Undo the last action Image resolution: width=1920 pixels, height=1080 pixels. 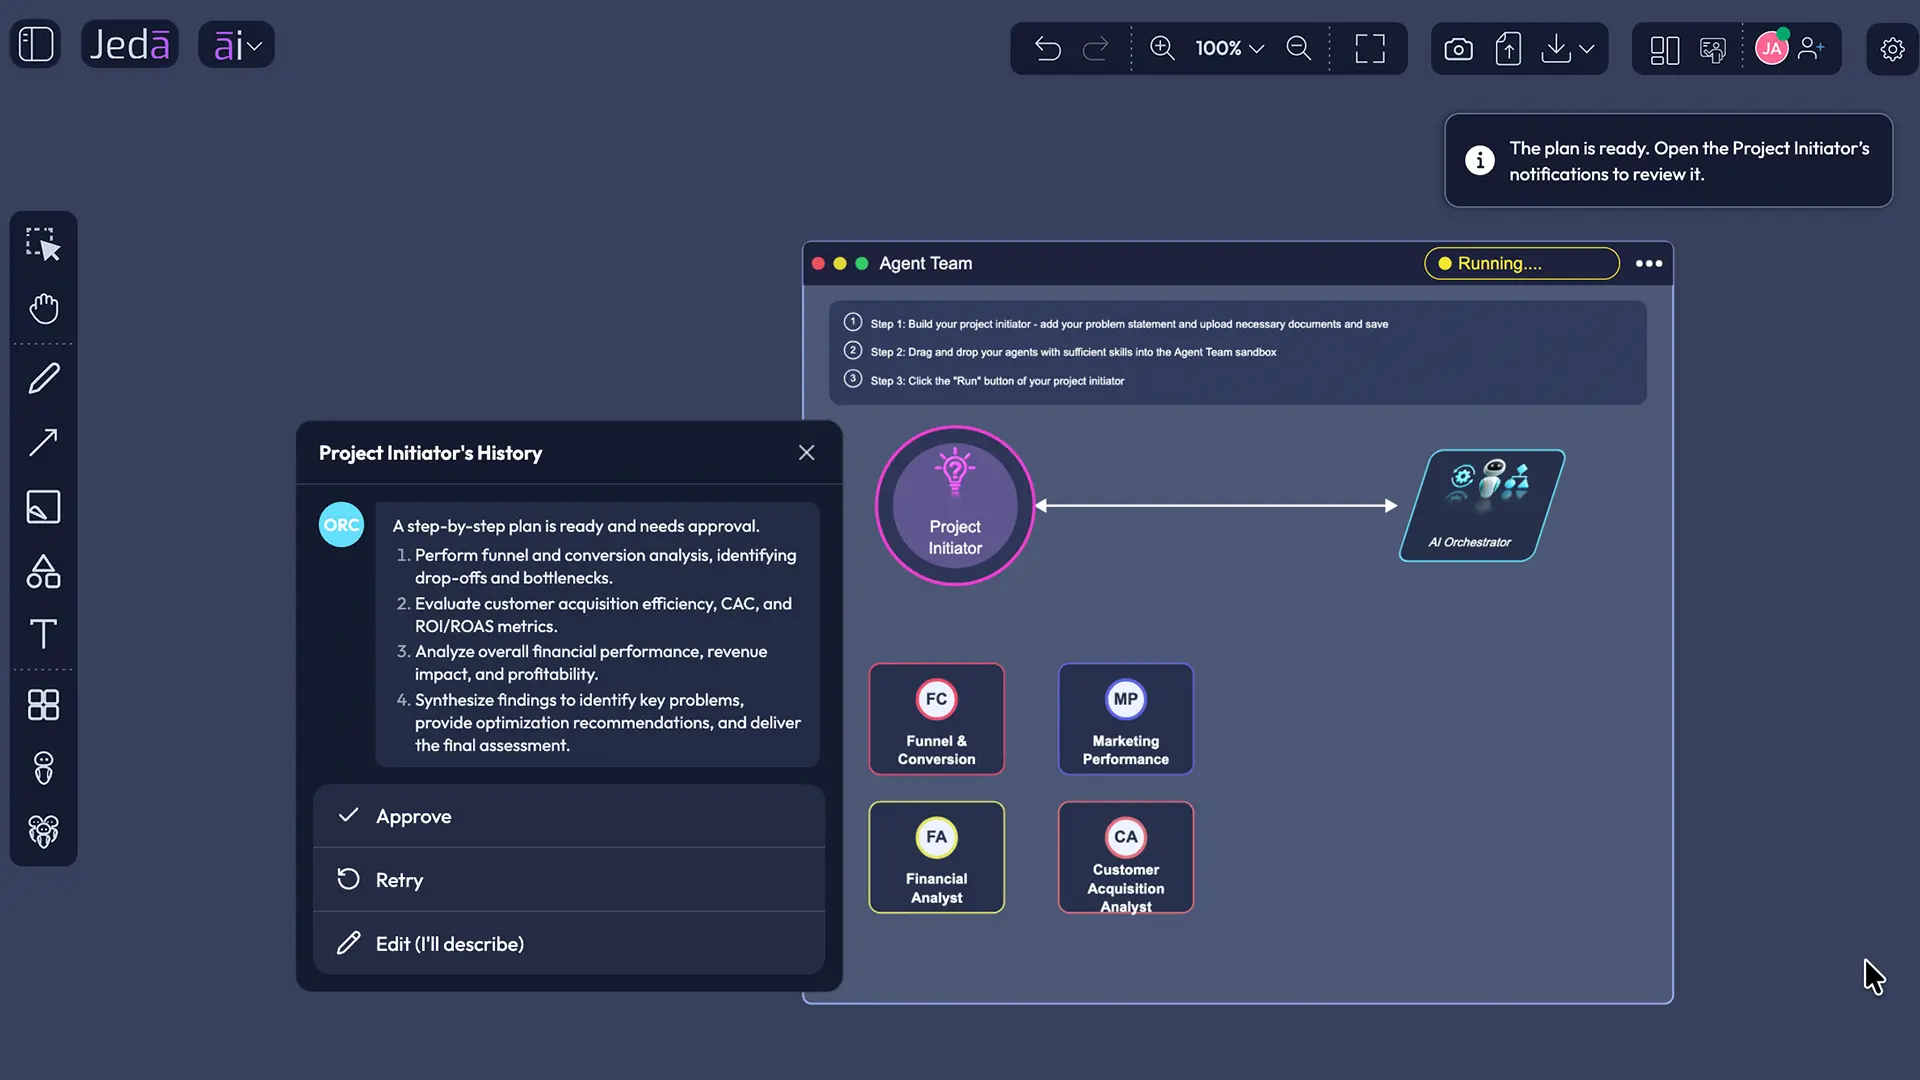(x=1047, y=48)
